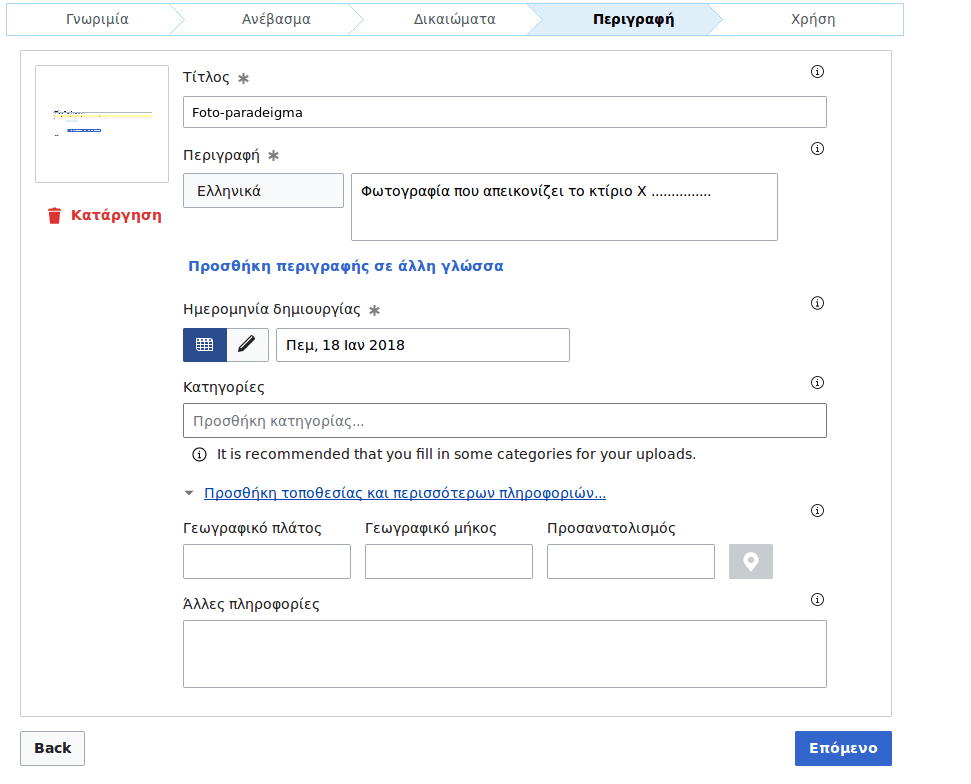Select the Ανέβασμα step tab
Viewport: 971px width, 784px height.
point(276,19)
